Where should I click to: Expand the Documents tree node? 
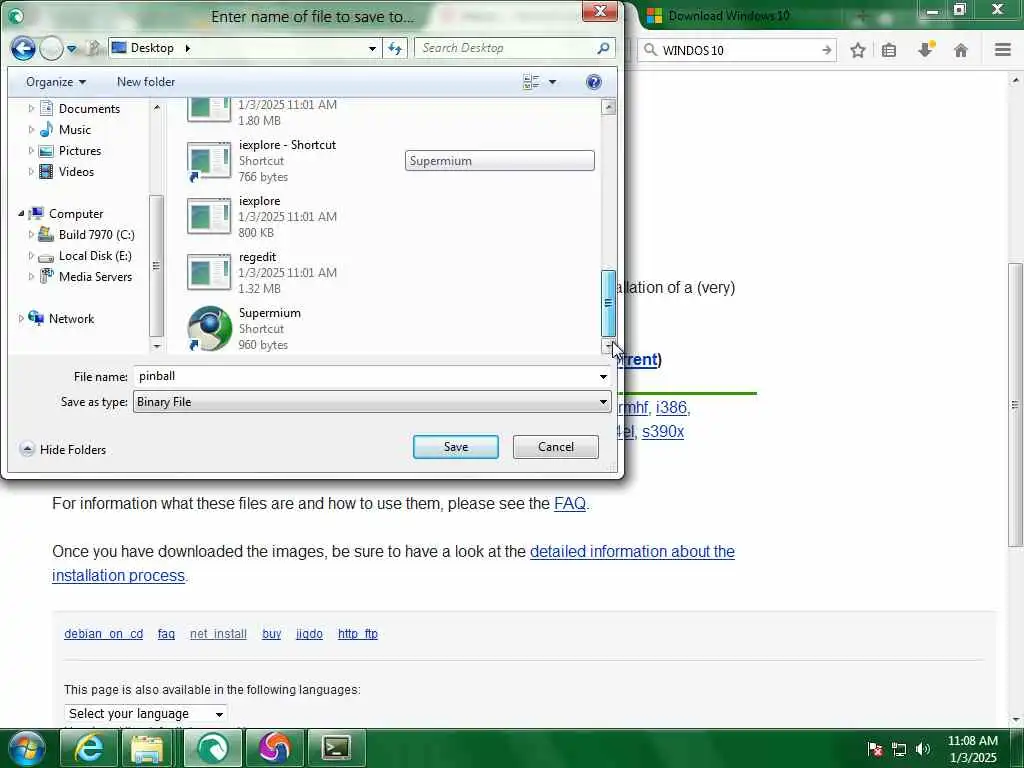(31, 109)
